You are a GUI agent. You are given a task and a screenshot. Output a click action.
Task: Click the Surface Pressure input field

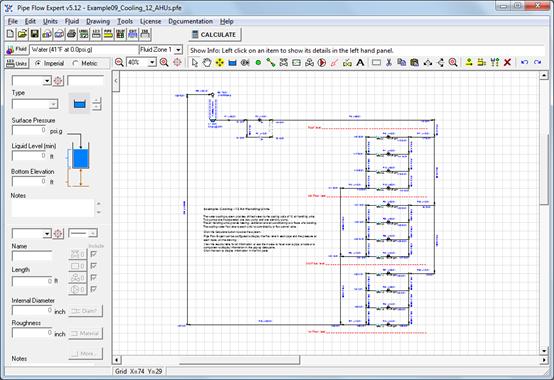(x=29, y=130)
